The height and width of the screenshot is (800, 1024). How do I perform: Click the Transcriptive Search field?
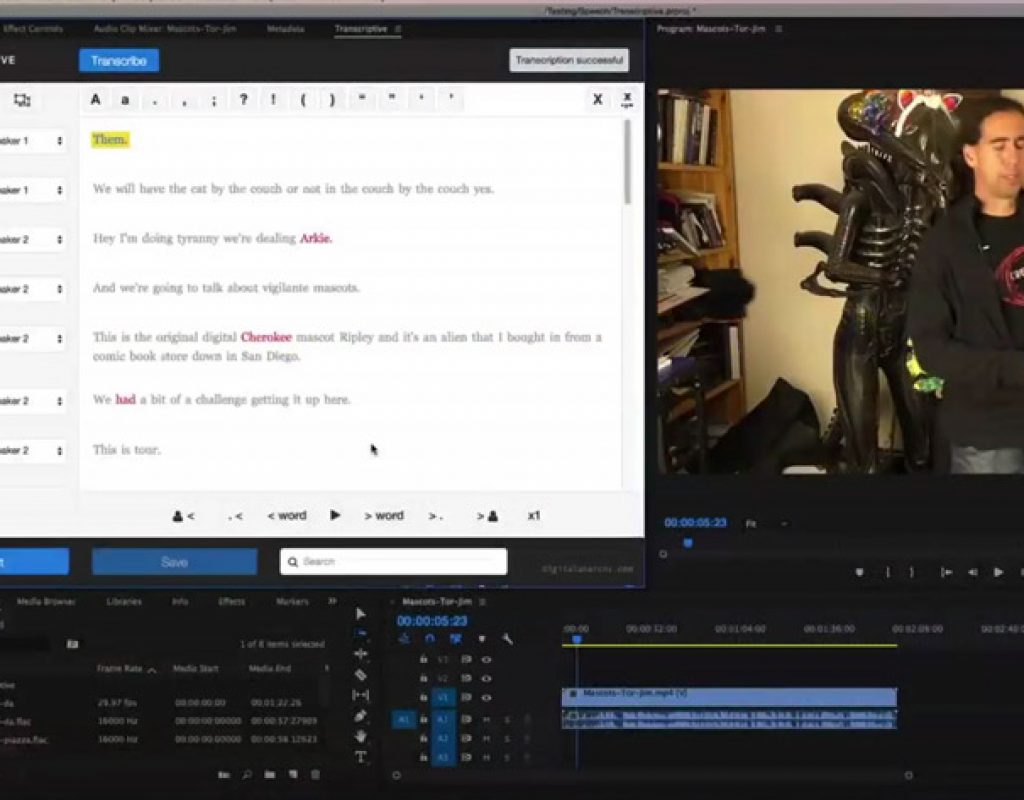pos(393,562)
